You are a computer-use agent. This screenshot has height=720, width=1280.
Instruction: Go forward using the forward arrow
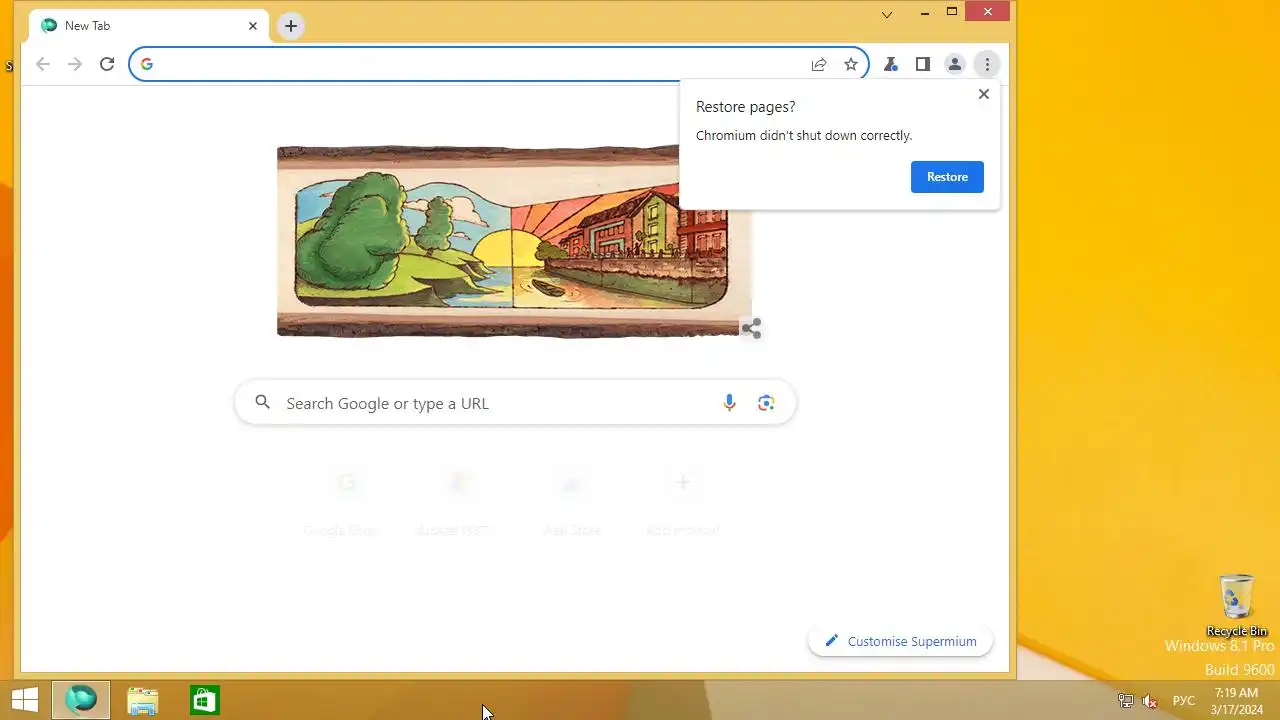tap(75, 64)
